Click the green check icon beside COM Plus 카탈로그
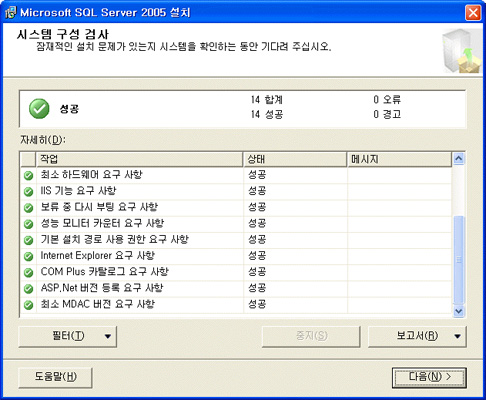Screen dimensions: 486x400 29,272
